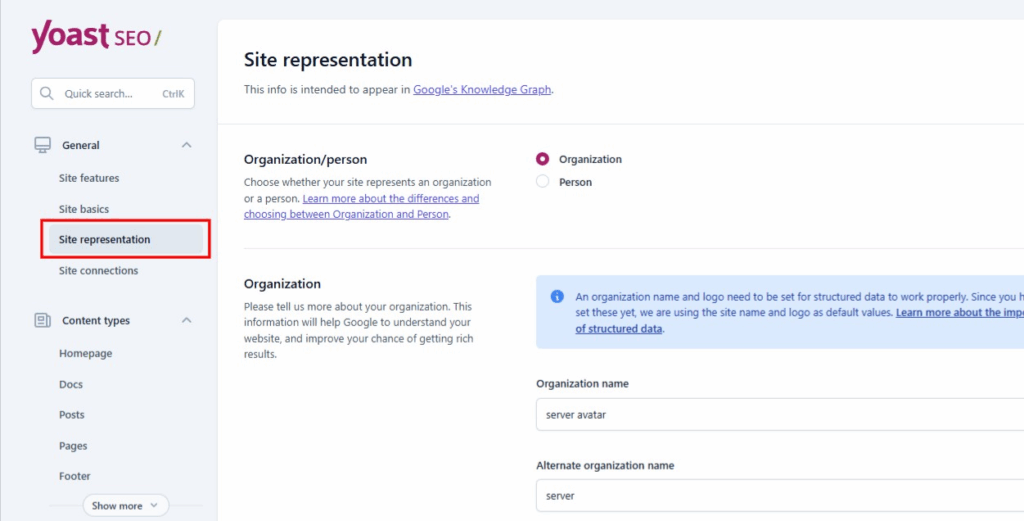This screenshot has width=1024, height=521.
Task: Click the Organization/person section heading
Action: tap(305, 159)
